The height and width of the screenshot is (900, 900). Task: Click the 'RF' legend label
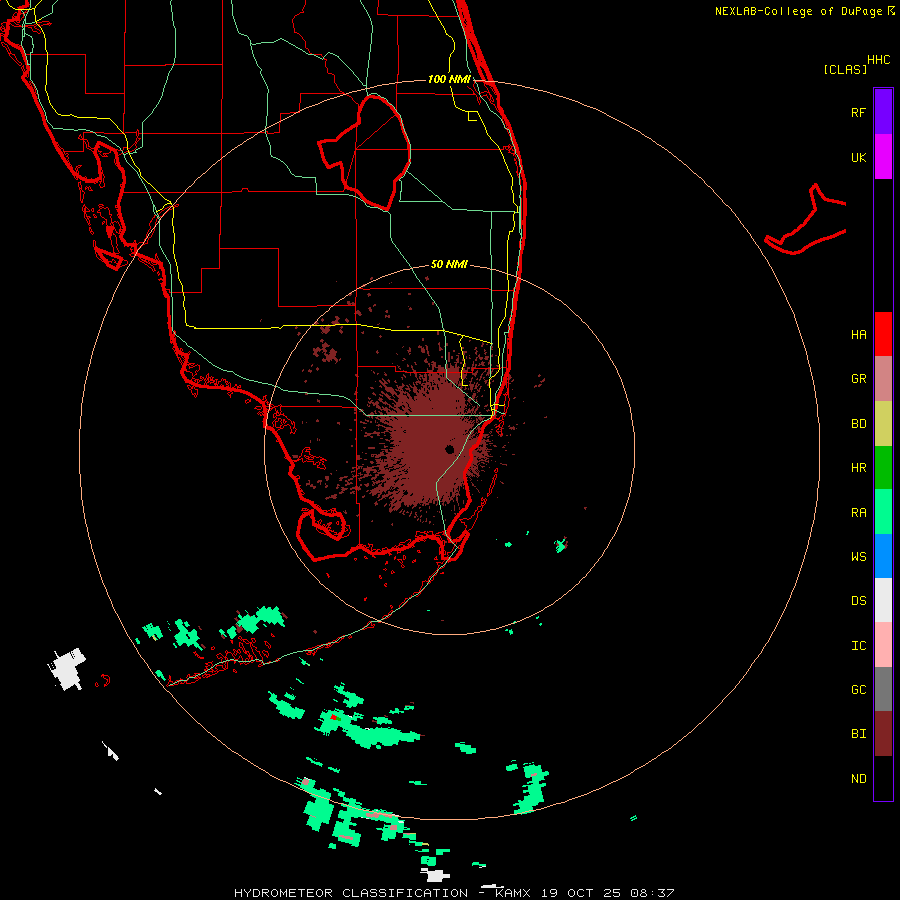point(858,112)
